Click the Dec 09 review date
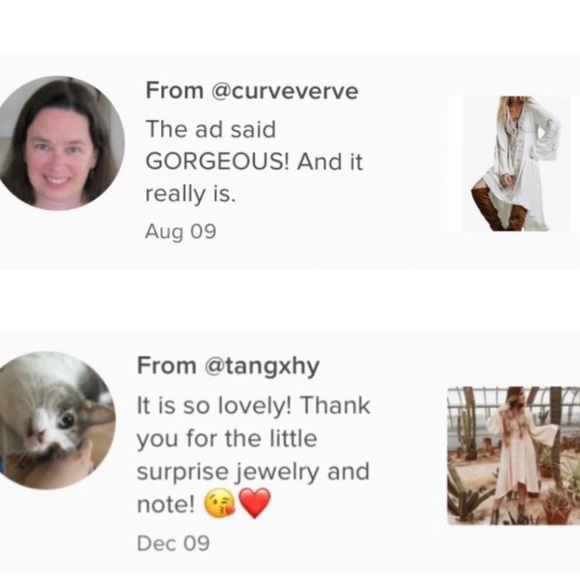This screenshot has height=580, width=580. (x=173, y=543)
